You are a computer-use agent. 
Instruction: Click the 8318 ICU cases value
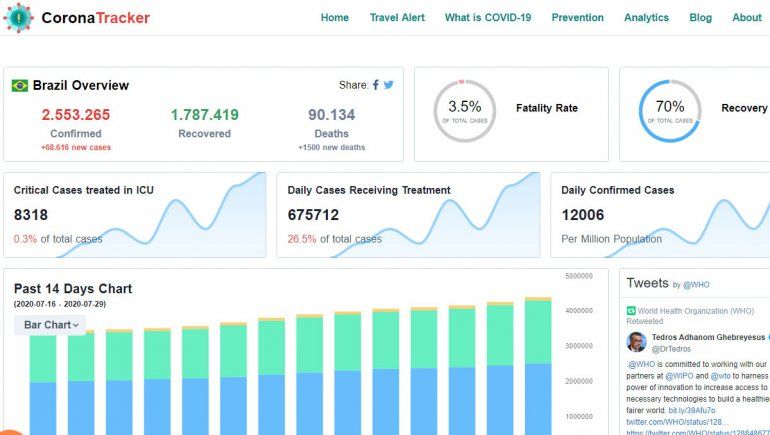tap(31, 215)
